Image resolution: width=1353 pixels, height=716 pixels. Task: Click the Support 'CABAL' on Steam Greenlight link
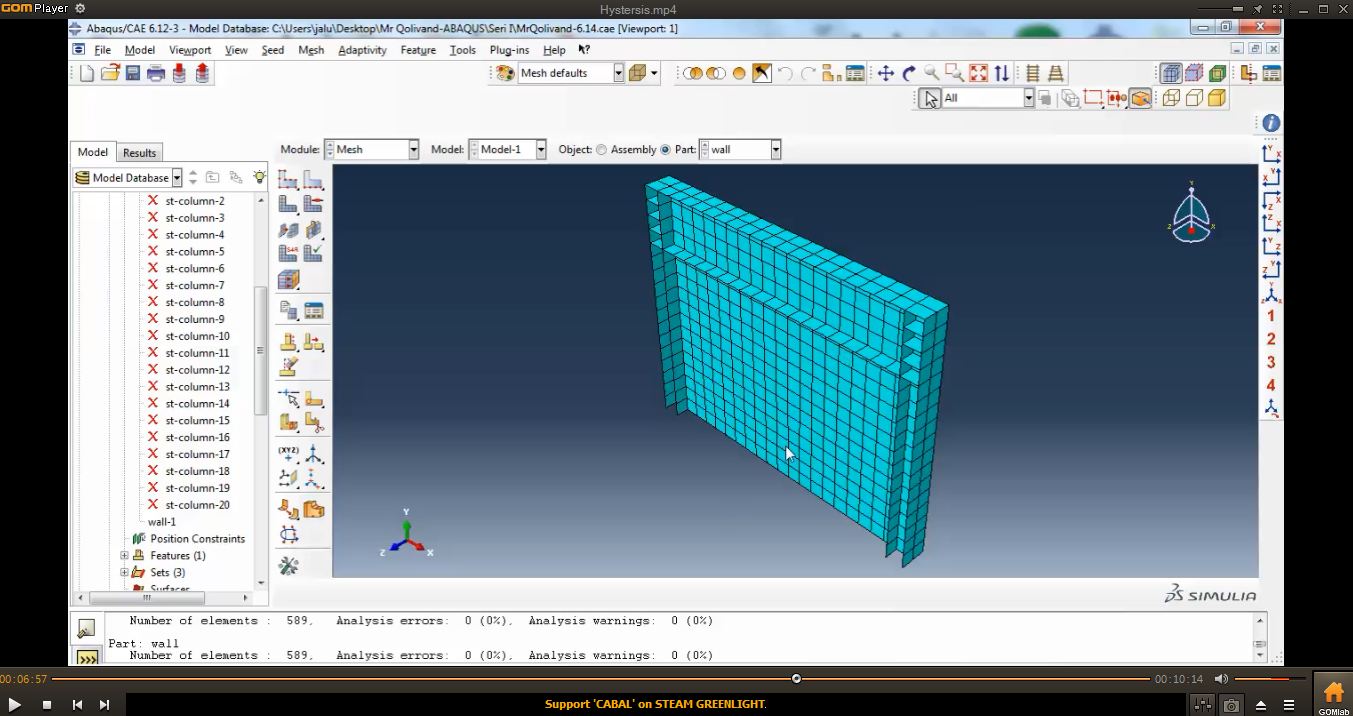click(656, 705)
